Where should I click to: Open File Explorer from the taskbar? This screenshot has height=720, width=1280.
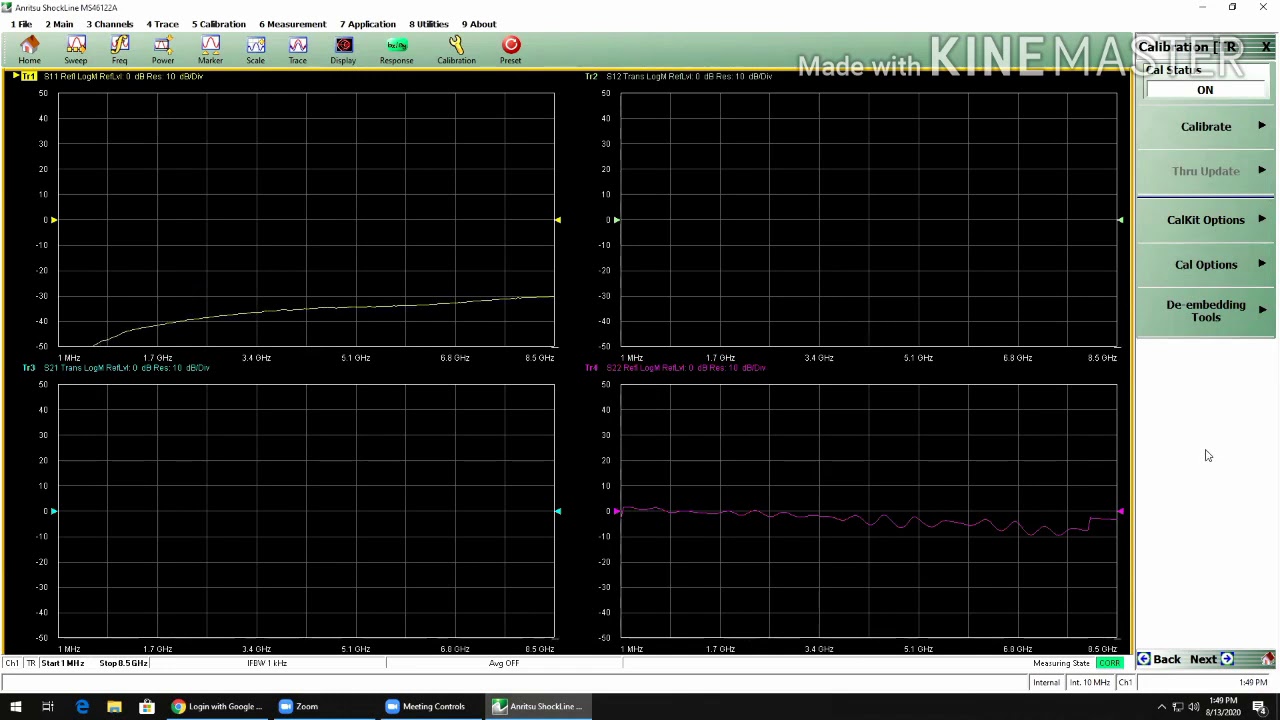point(114,707)
